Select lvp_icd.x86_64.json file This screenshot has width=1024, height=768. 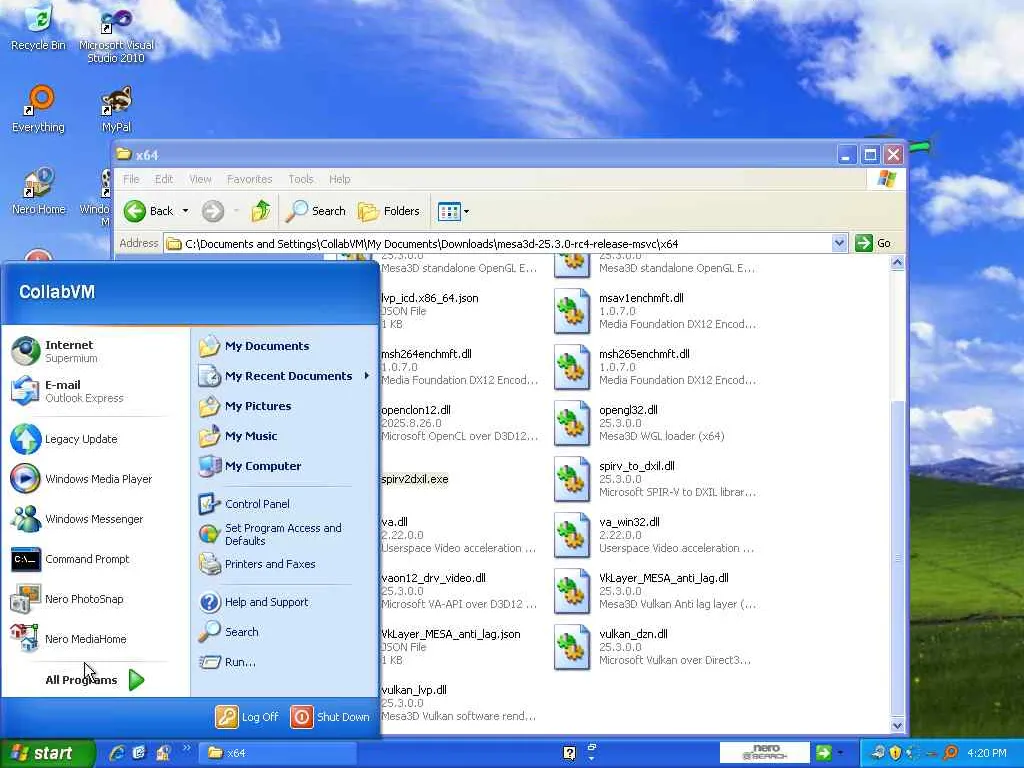tap(430, 311)
